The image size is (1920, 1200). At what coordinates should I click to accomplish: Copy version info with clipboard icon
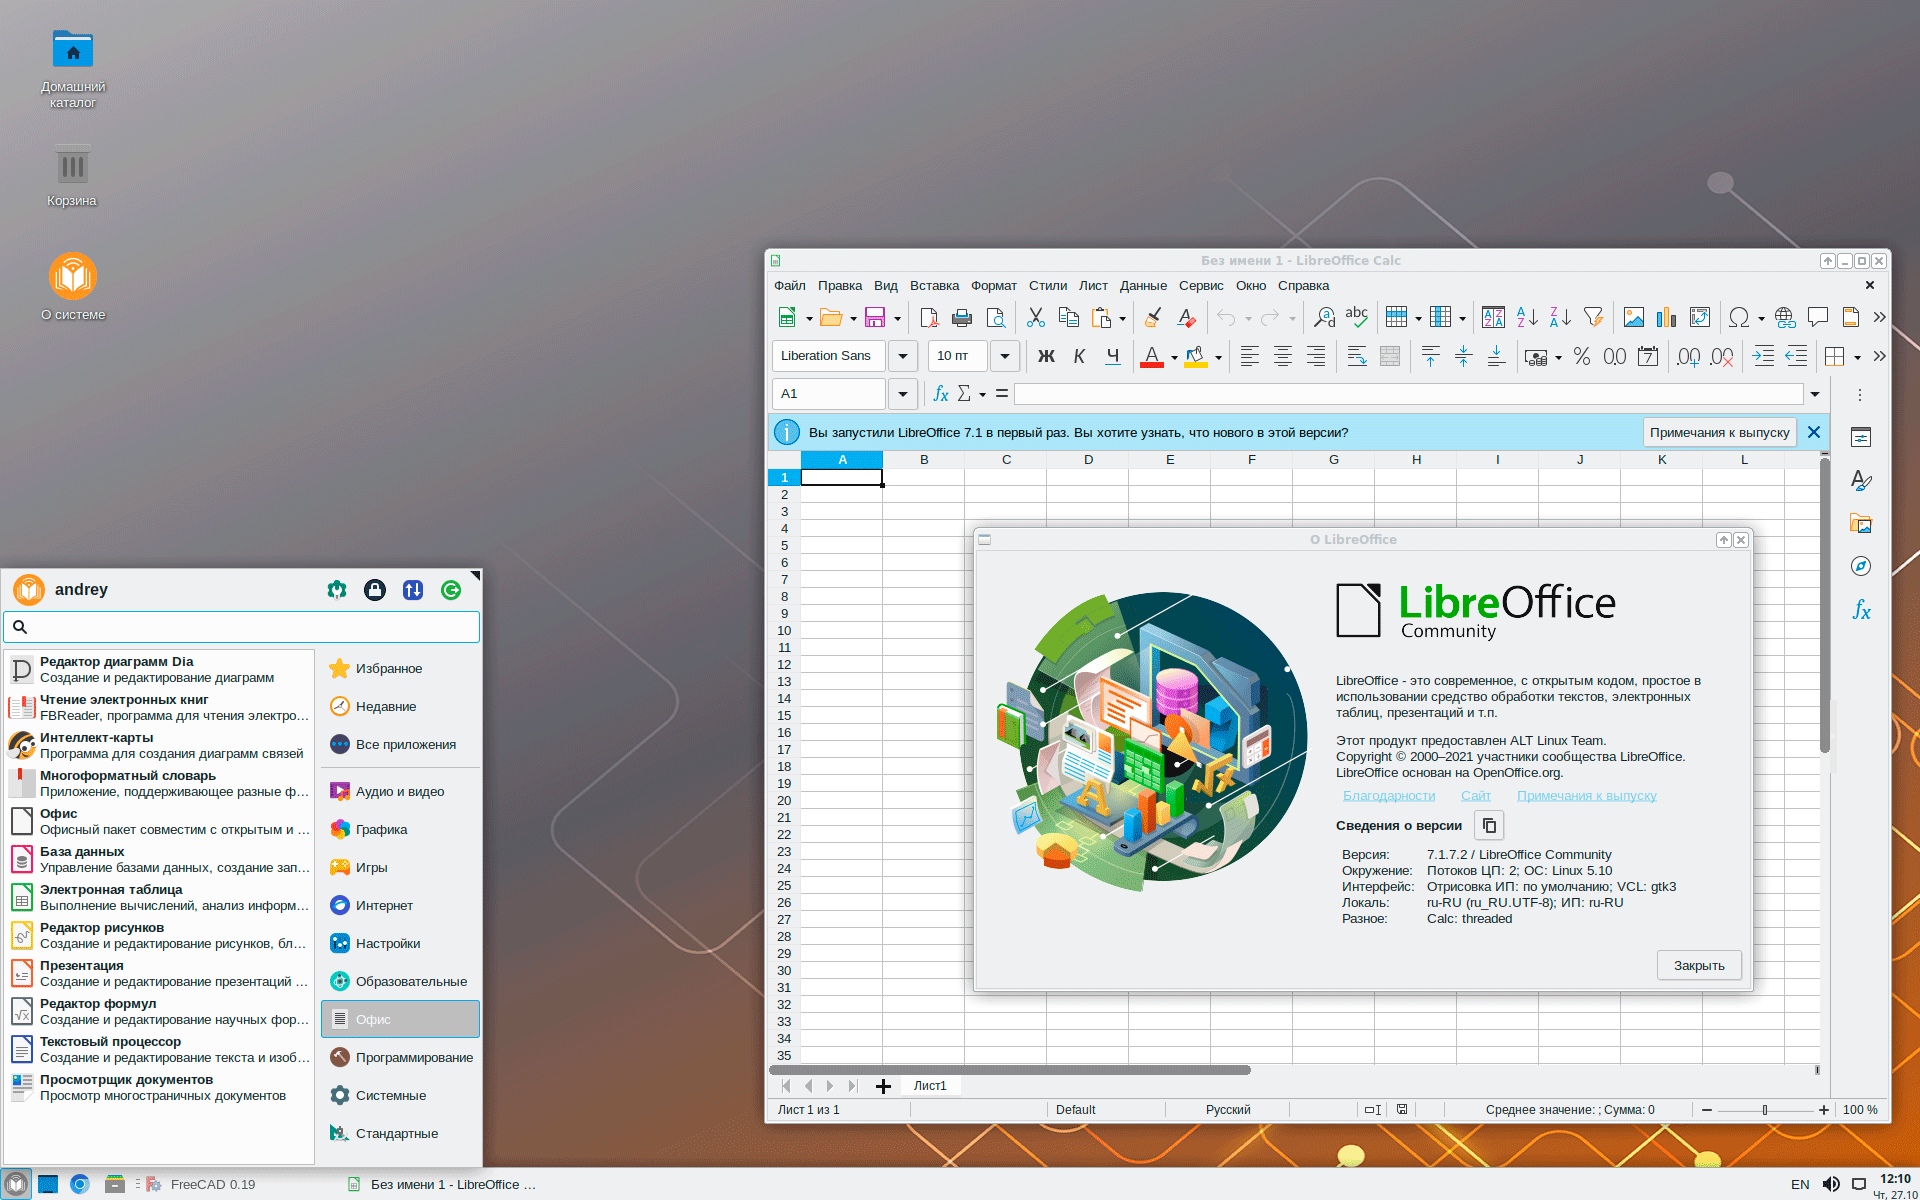pyautogui.click(x=1489, y=826)
